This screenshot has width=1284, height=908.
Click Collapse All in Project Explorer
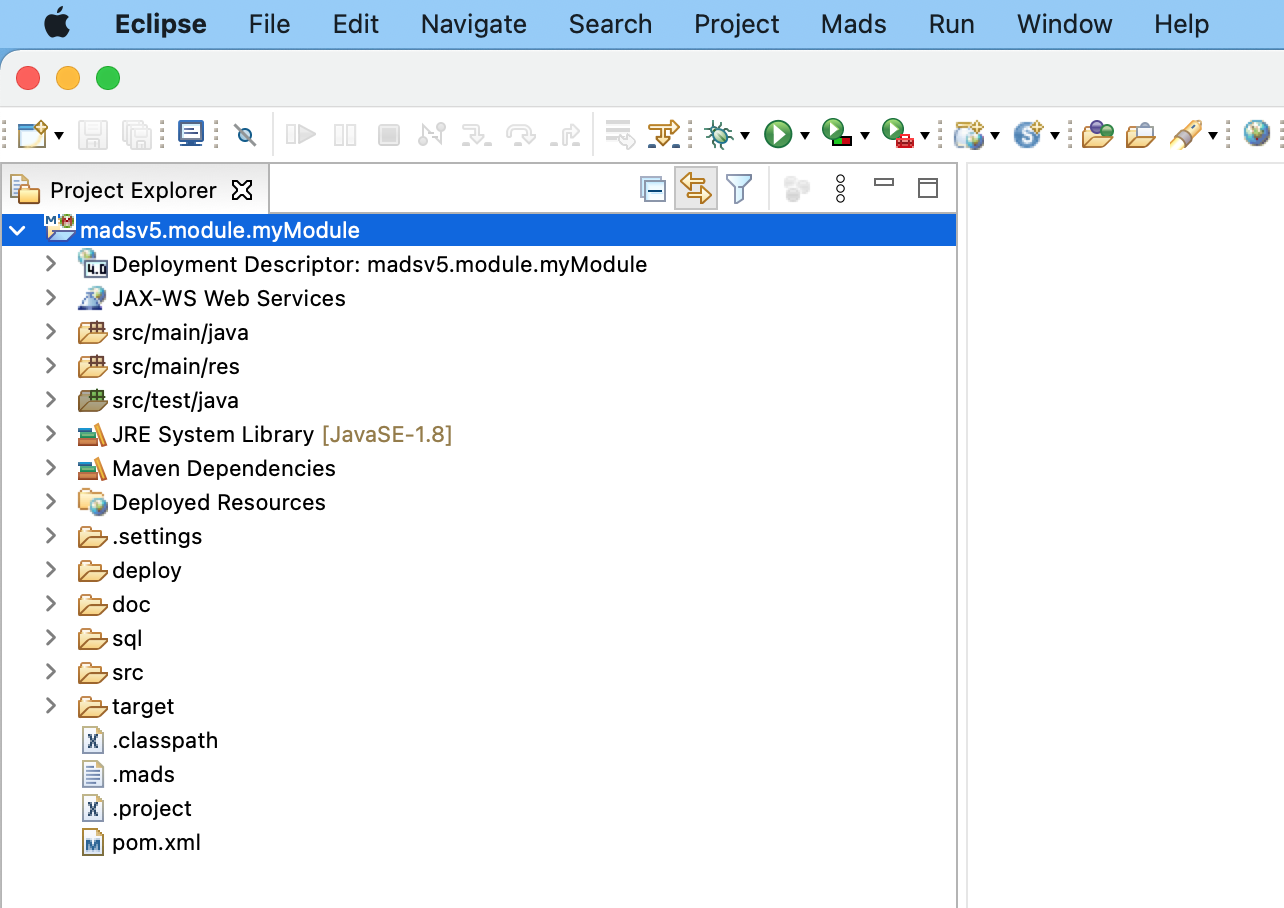653,189
